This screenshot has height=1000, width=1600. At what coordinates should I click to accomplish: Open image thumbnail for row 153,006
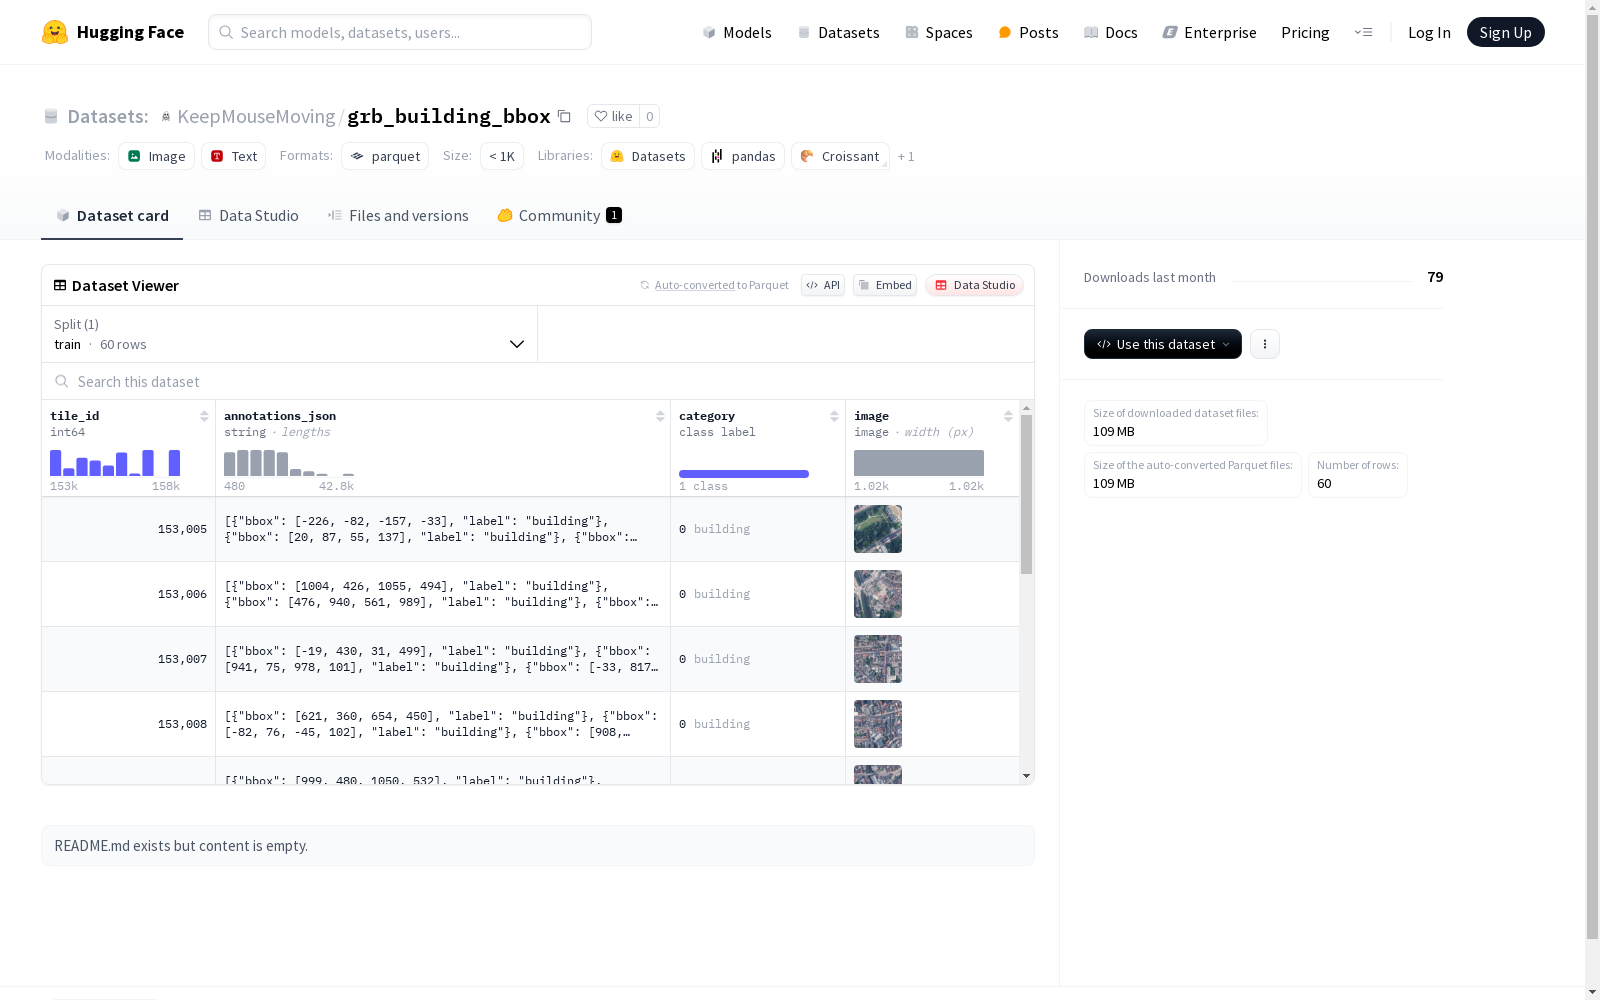click(878, 594)
